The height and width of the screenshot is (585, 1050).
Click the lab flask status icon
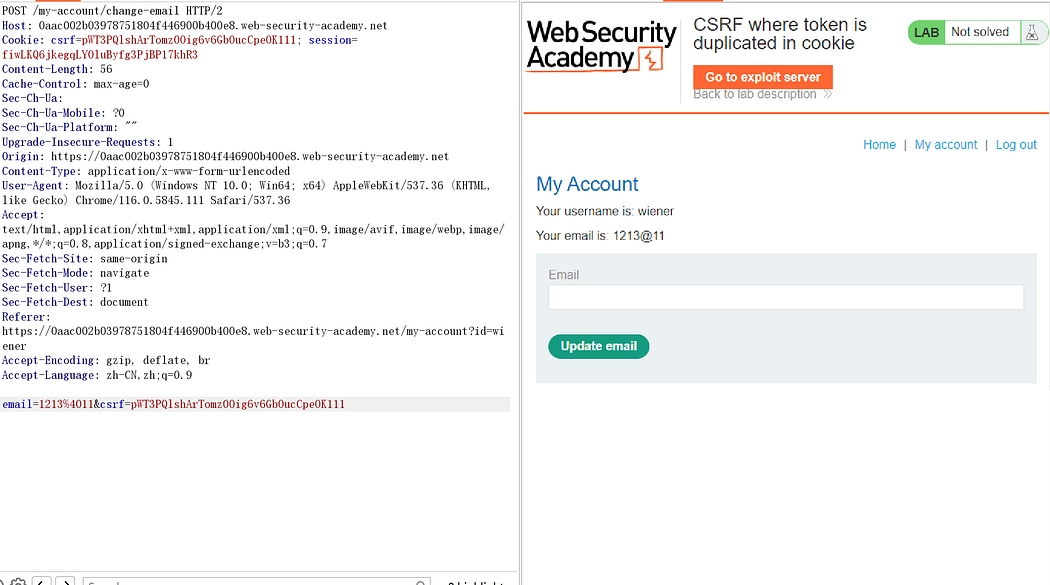[x=1031, y=32]
